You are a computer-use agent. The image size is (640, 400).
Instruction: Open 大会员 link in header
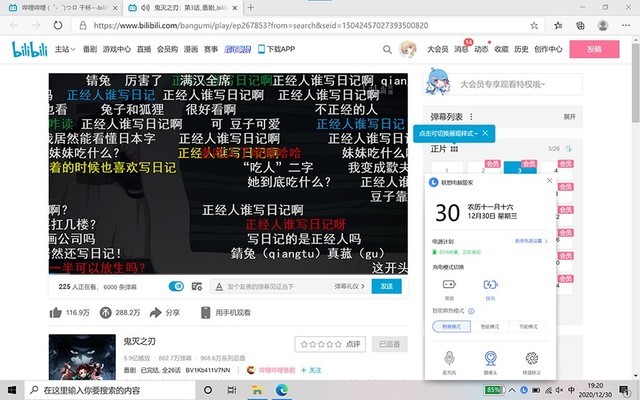coord(438,49)
